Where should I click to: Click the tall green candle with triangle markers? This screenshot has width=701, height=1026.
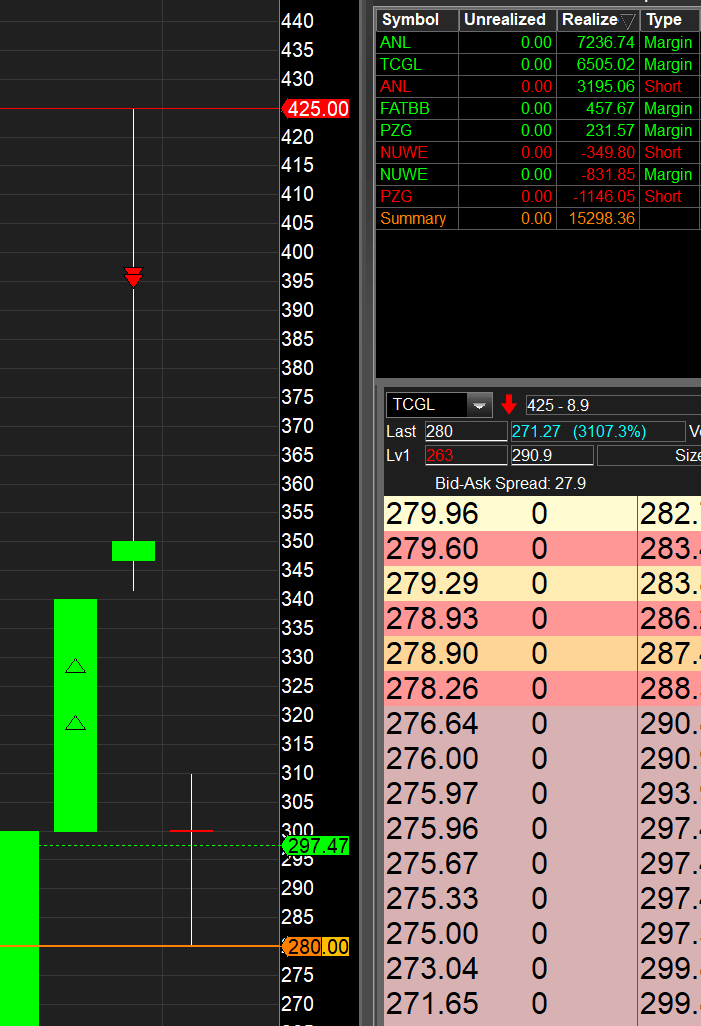(75, 715)
